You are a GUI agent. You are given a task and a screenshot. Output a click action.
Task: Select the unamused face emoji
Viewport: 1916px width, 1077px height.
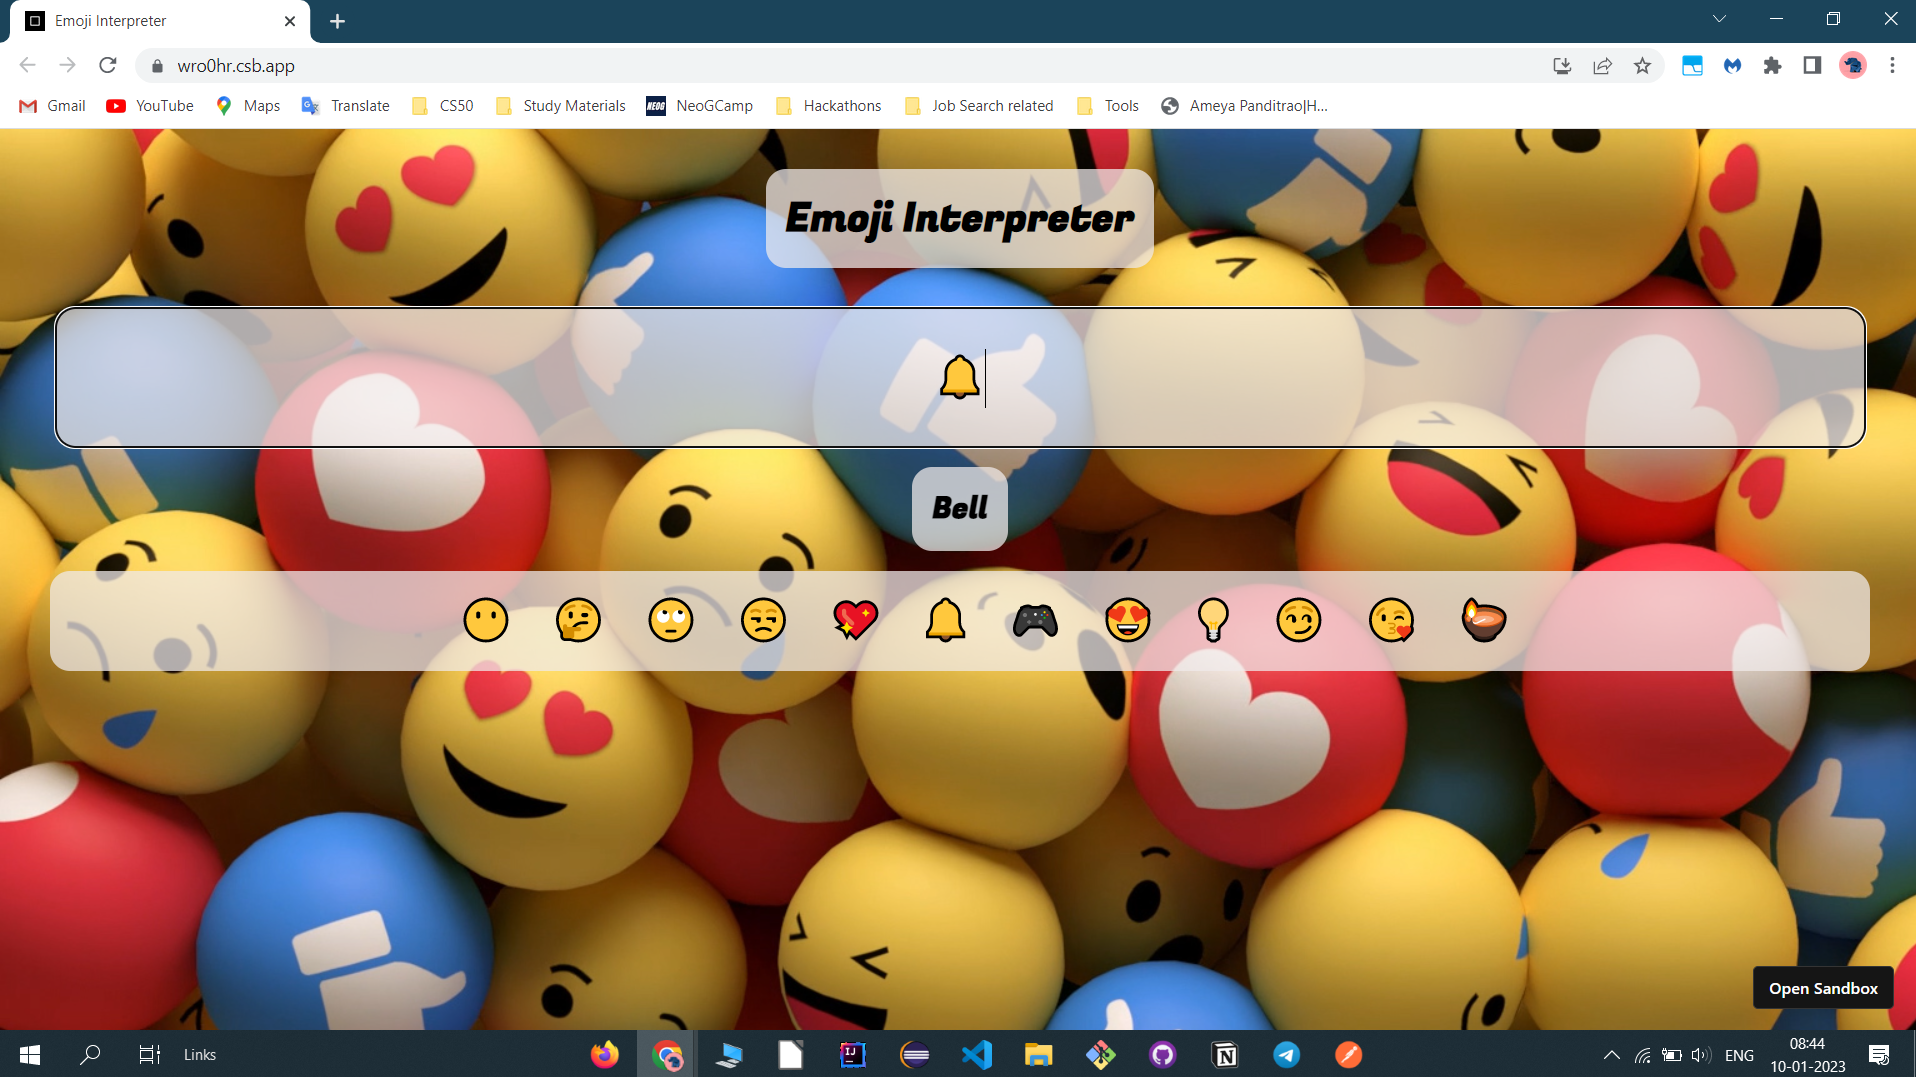763,620
